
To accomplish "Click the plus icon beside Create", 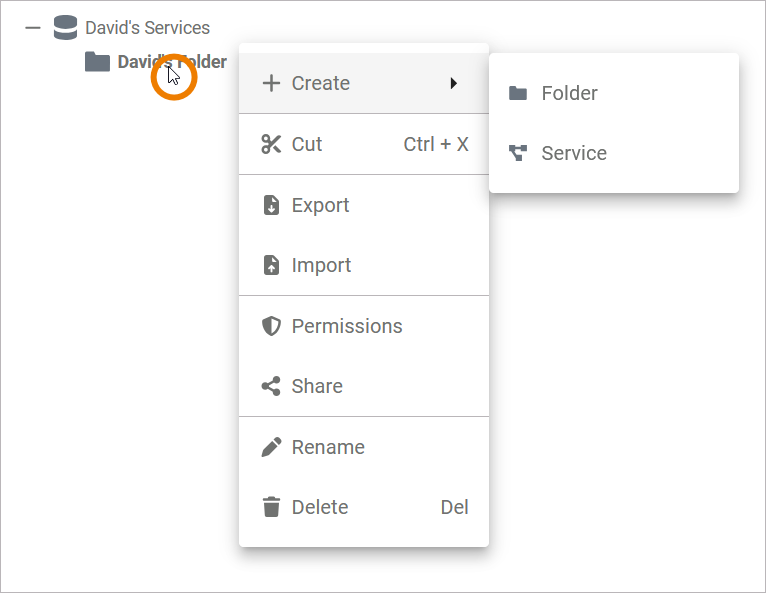I will point(271,83).
